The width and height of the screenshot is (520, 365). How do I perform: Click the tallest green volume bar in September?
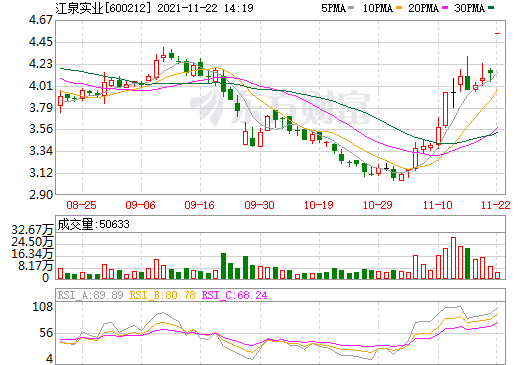(223, 266)
